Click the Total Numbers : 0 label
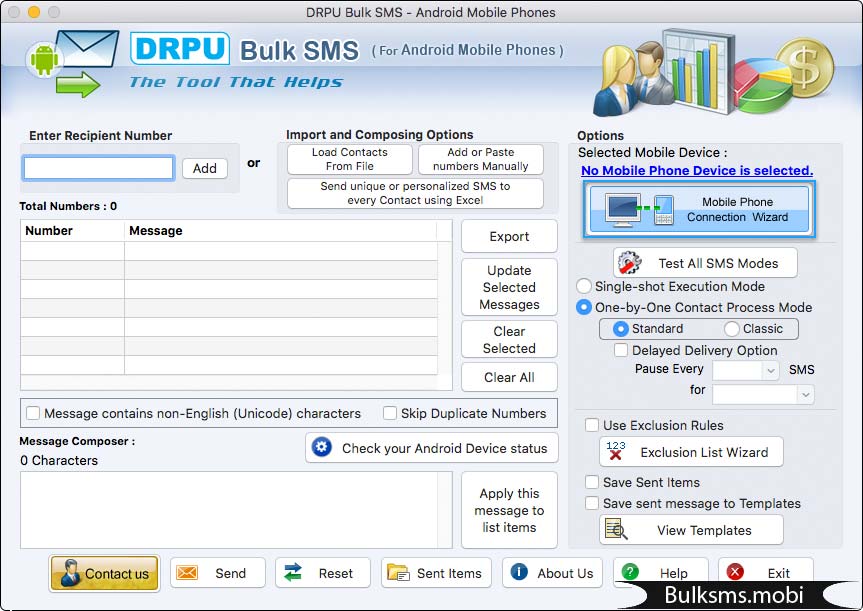Image resolution: width=863 pixels, height=611 pixels. click(x=68, y=206)
